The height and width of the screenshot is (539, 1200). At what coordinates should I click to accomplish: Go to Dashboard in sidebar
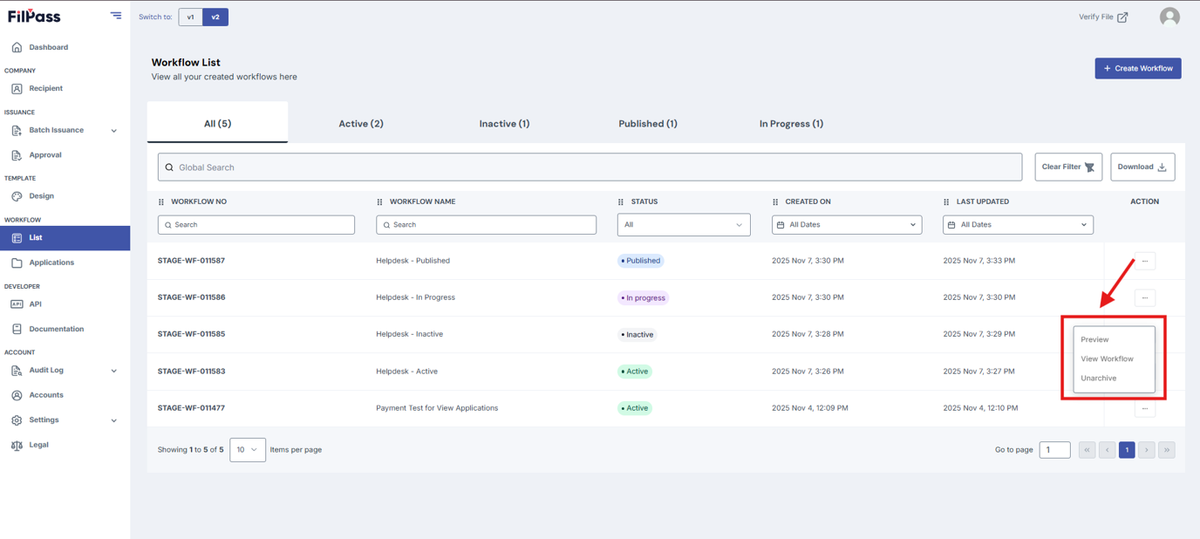pyautogui.click(x=48, y=47)
